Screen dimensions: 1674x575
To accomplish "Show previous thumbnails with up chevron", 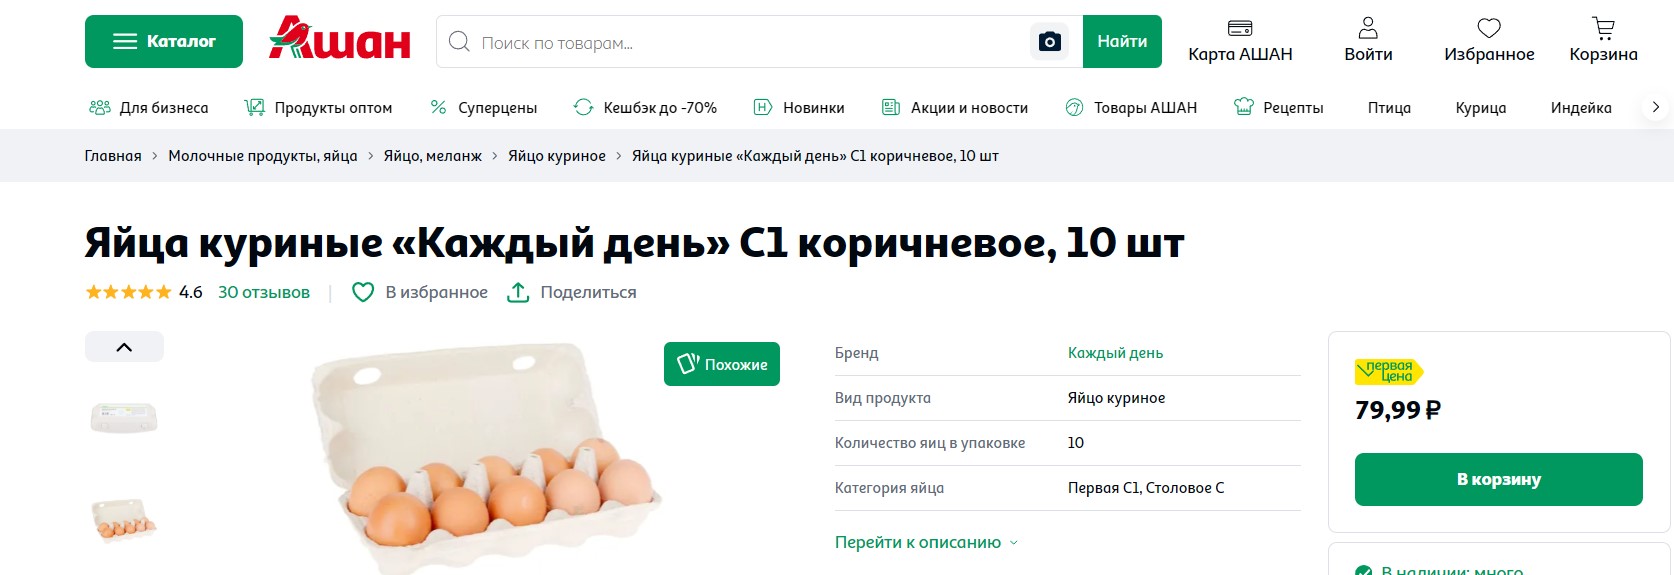I will [x=124, y=347].
